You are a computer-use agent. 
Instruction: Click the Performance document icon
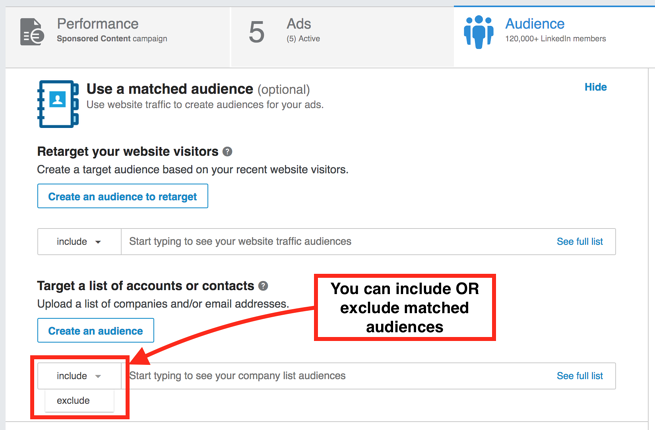coord(32,32)
